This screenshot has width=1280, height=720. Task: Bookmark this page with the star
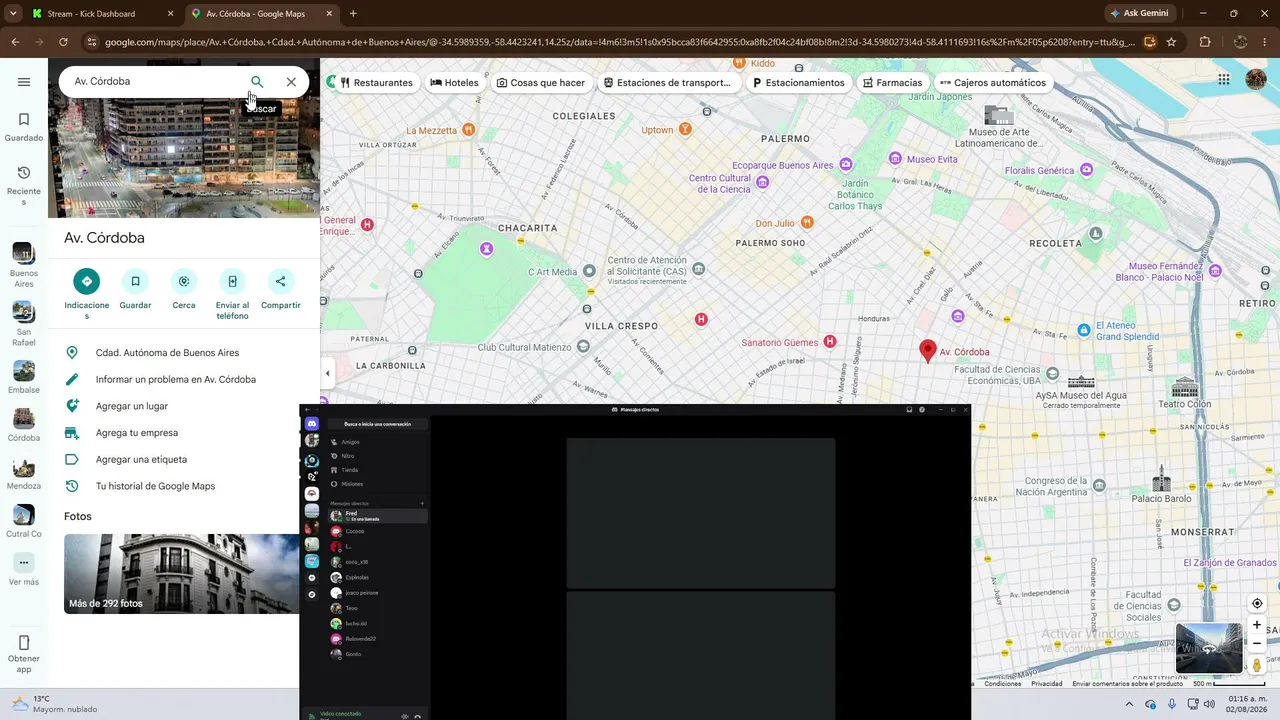(x=1171, y=42)
